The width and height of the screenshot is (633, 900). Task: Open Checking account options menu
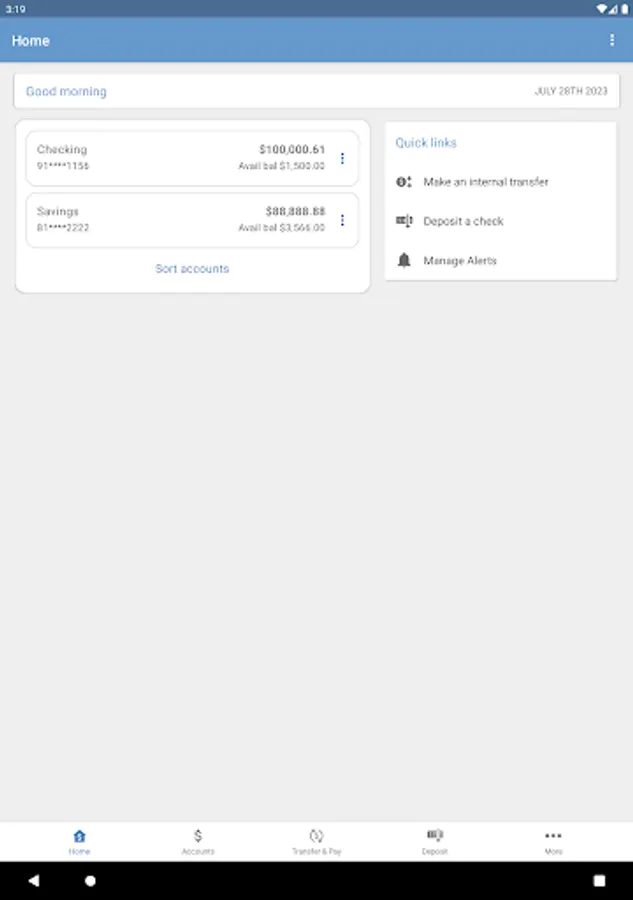[342, 158]
